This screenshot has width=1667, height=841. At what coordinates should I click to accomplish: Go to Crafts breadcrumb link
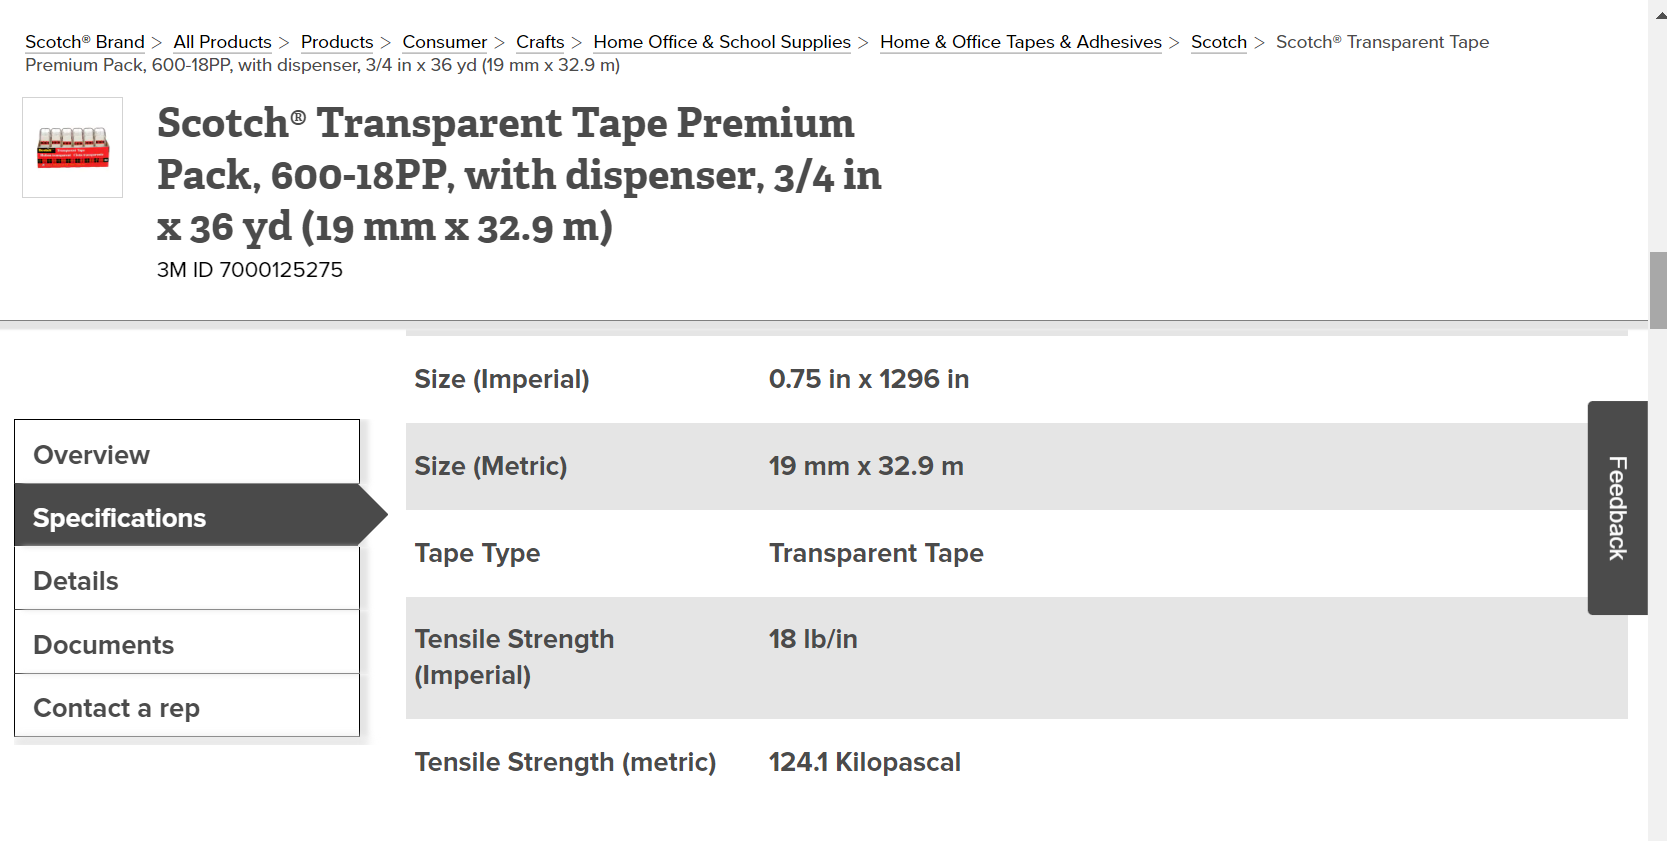point(540,42)
